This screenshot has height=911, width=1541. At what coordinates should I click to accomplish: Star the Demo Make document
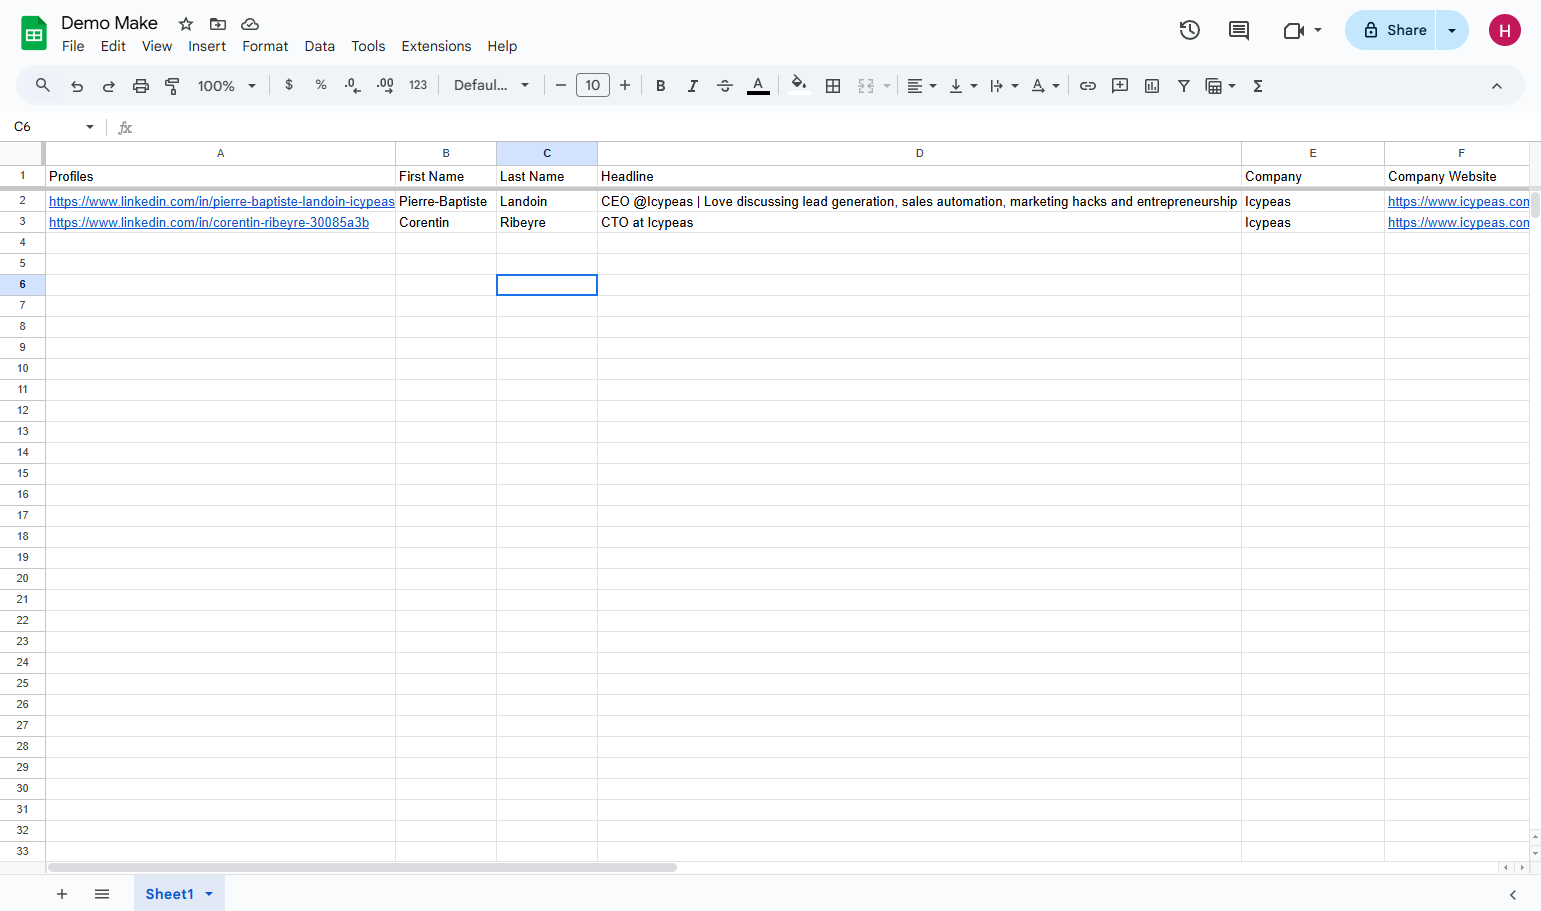point(186,24)
